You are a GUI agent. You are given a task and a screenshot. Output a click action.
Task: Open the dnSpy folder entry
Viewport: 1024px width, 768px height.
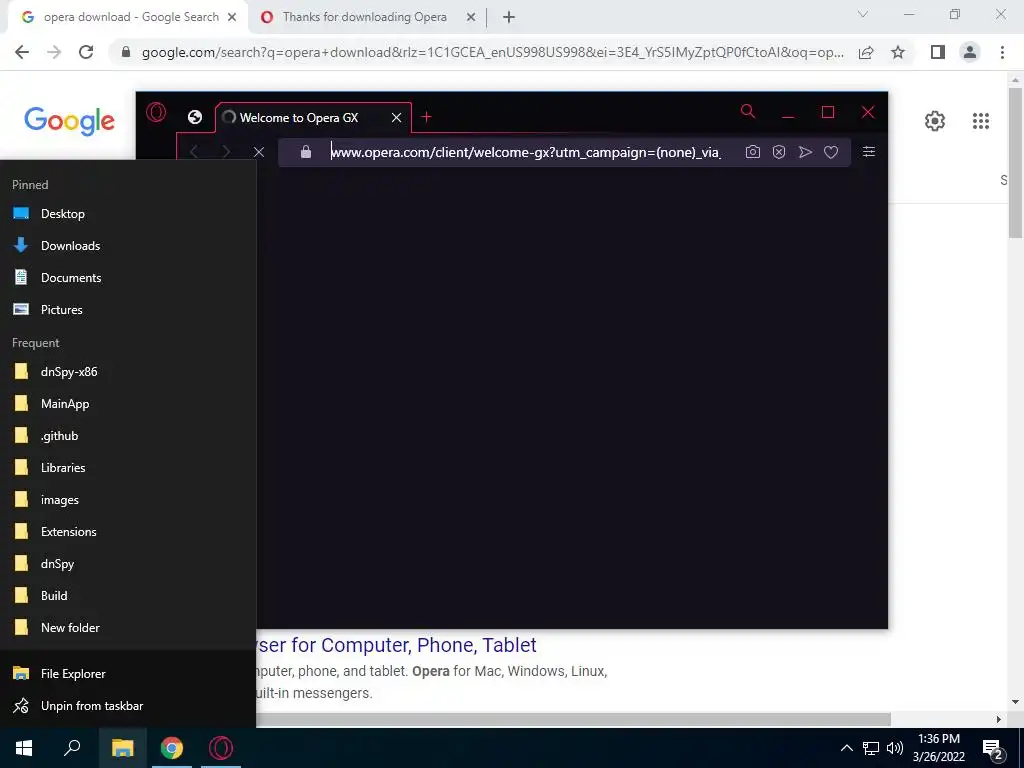[128, 564]
